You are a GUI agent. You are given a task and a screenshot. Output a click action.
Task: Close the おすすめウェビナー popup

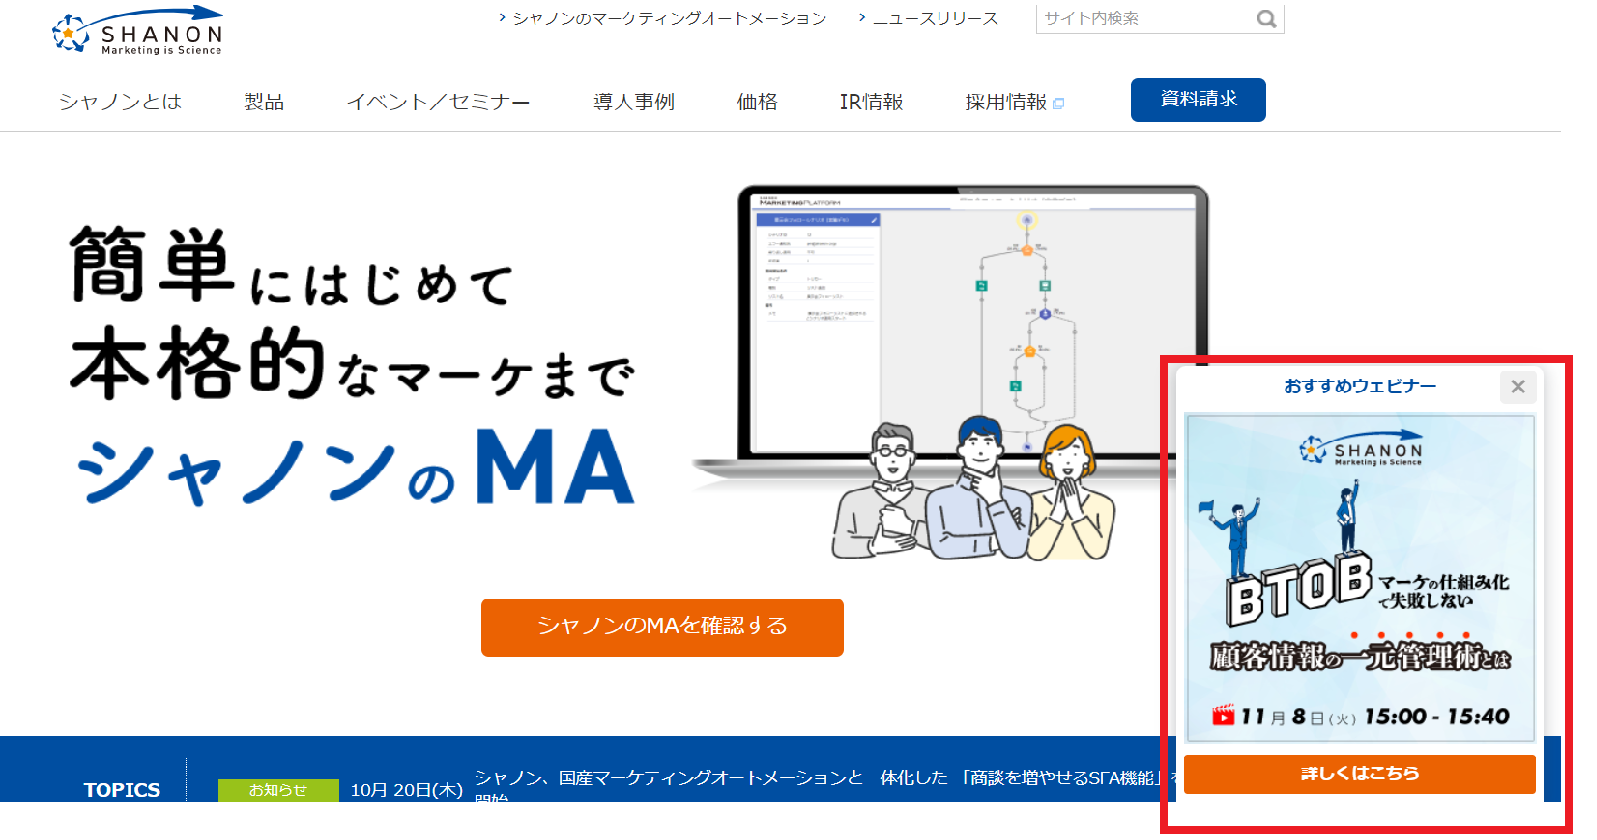(x=1518, y=386)
